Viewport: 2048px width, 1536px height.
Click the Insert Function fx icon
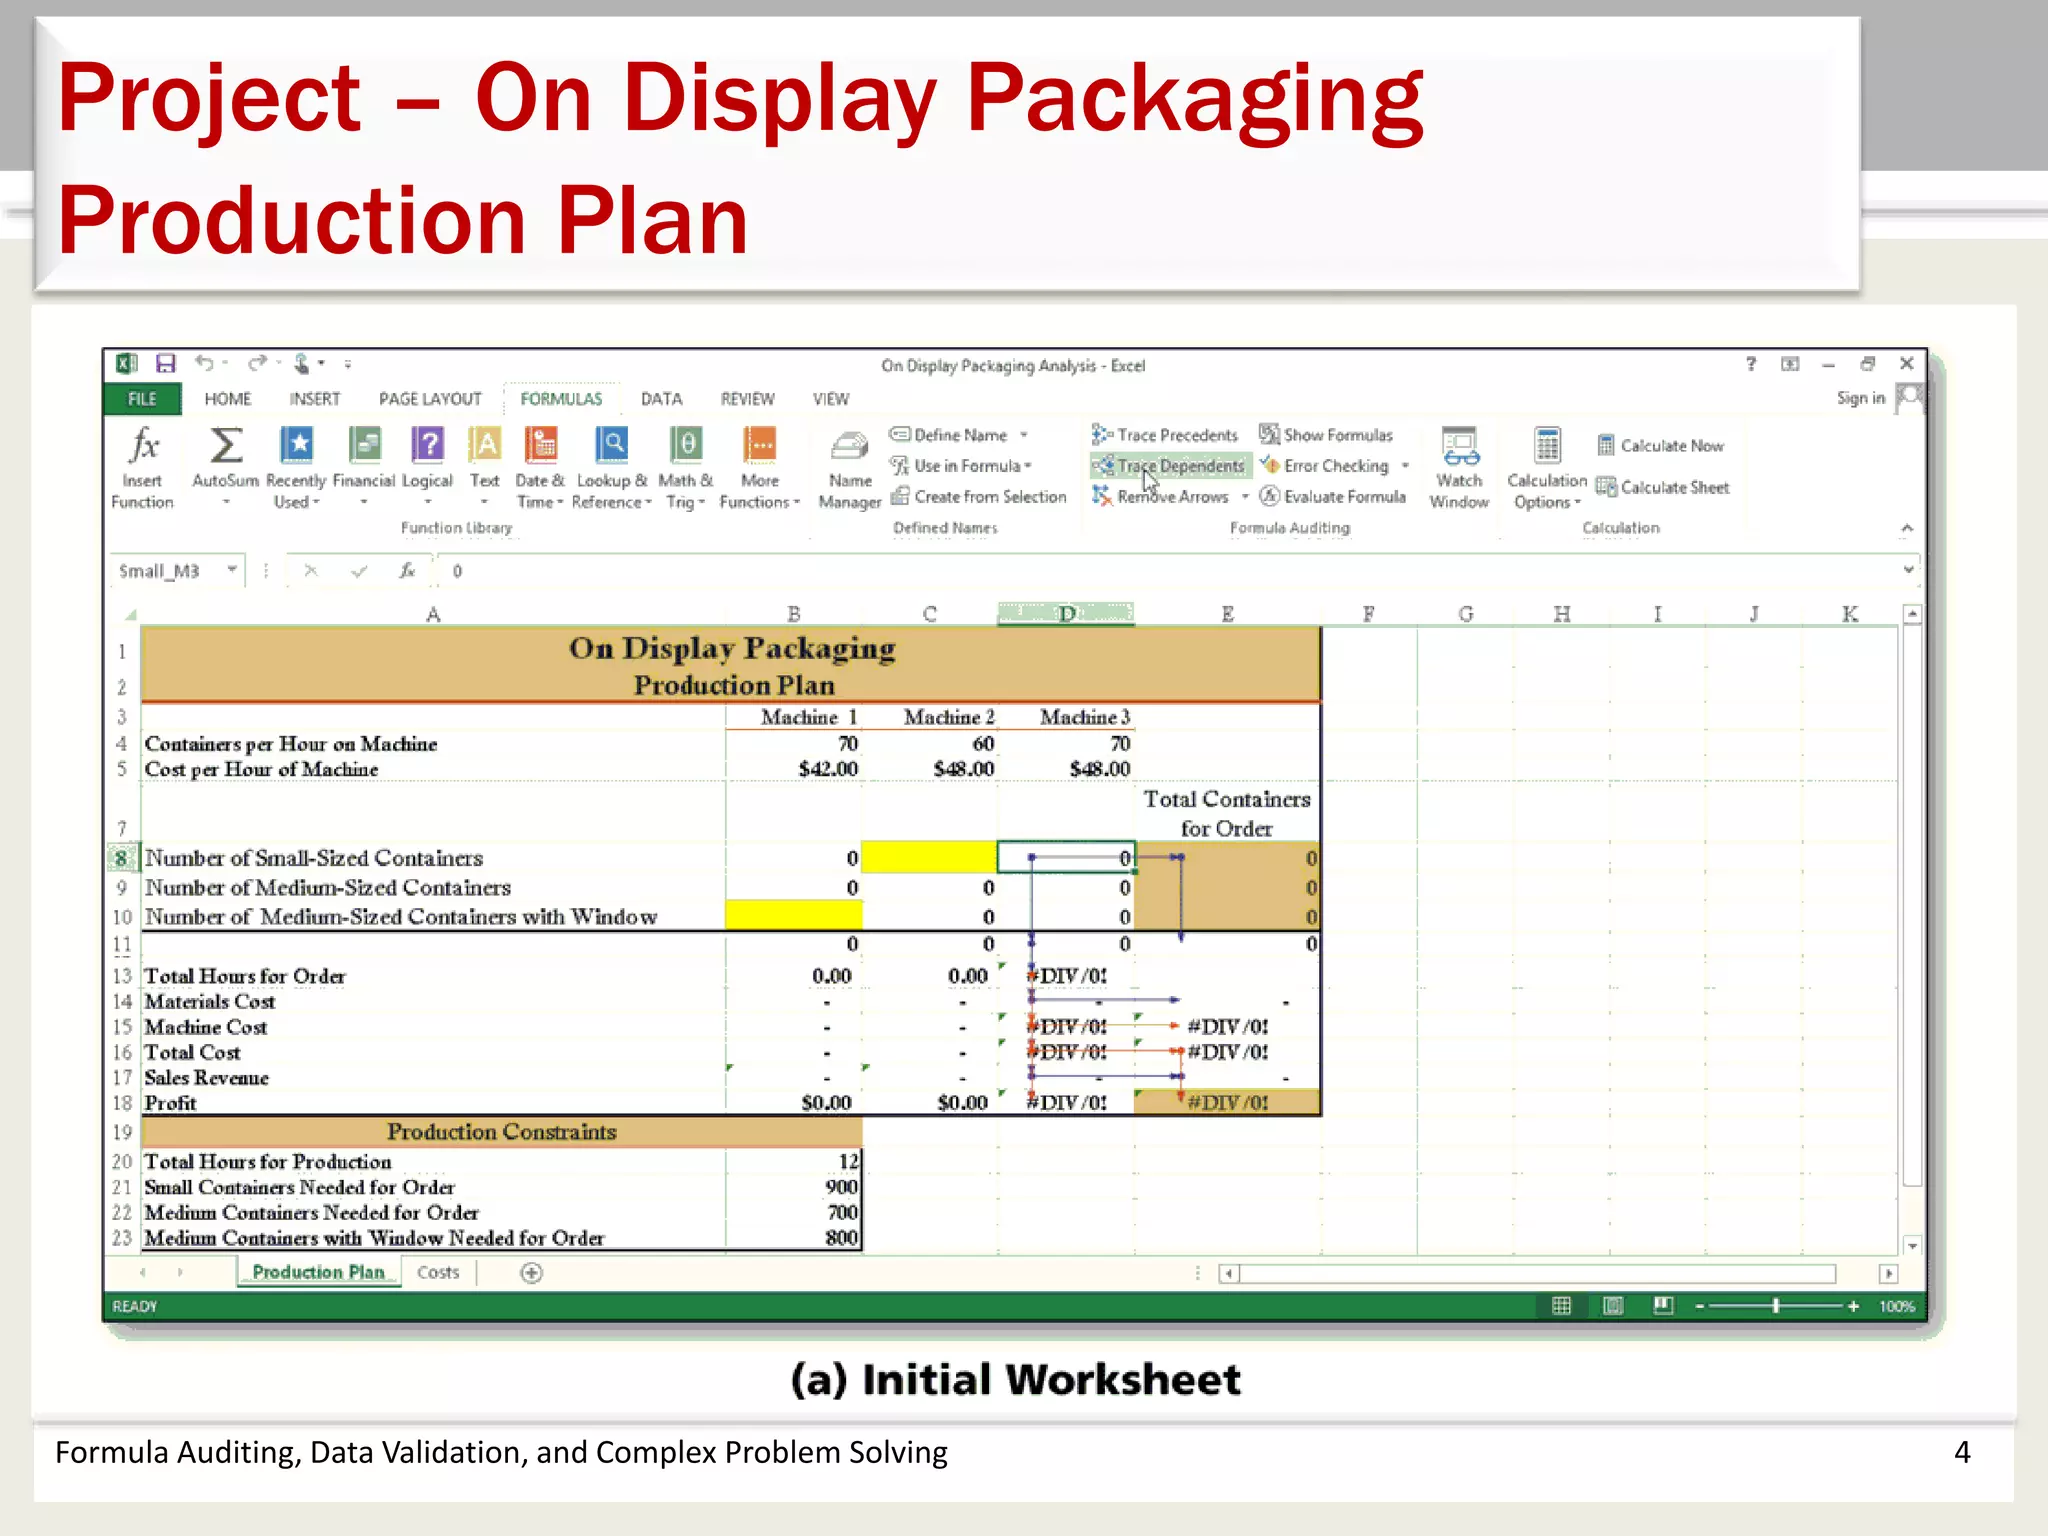click(144, 446)
